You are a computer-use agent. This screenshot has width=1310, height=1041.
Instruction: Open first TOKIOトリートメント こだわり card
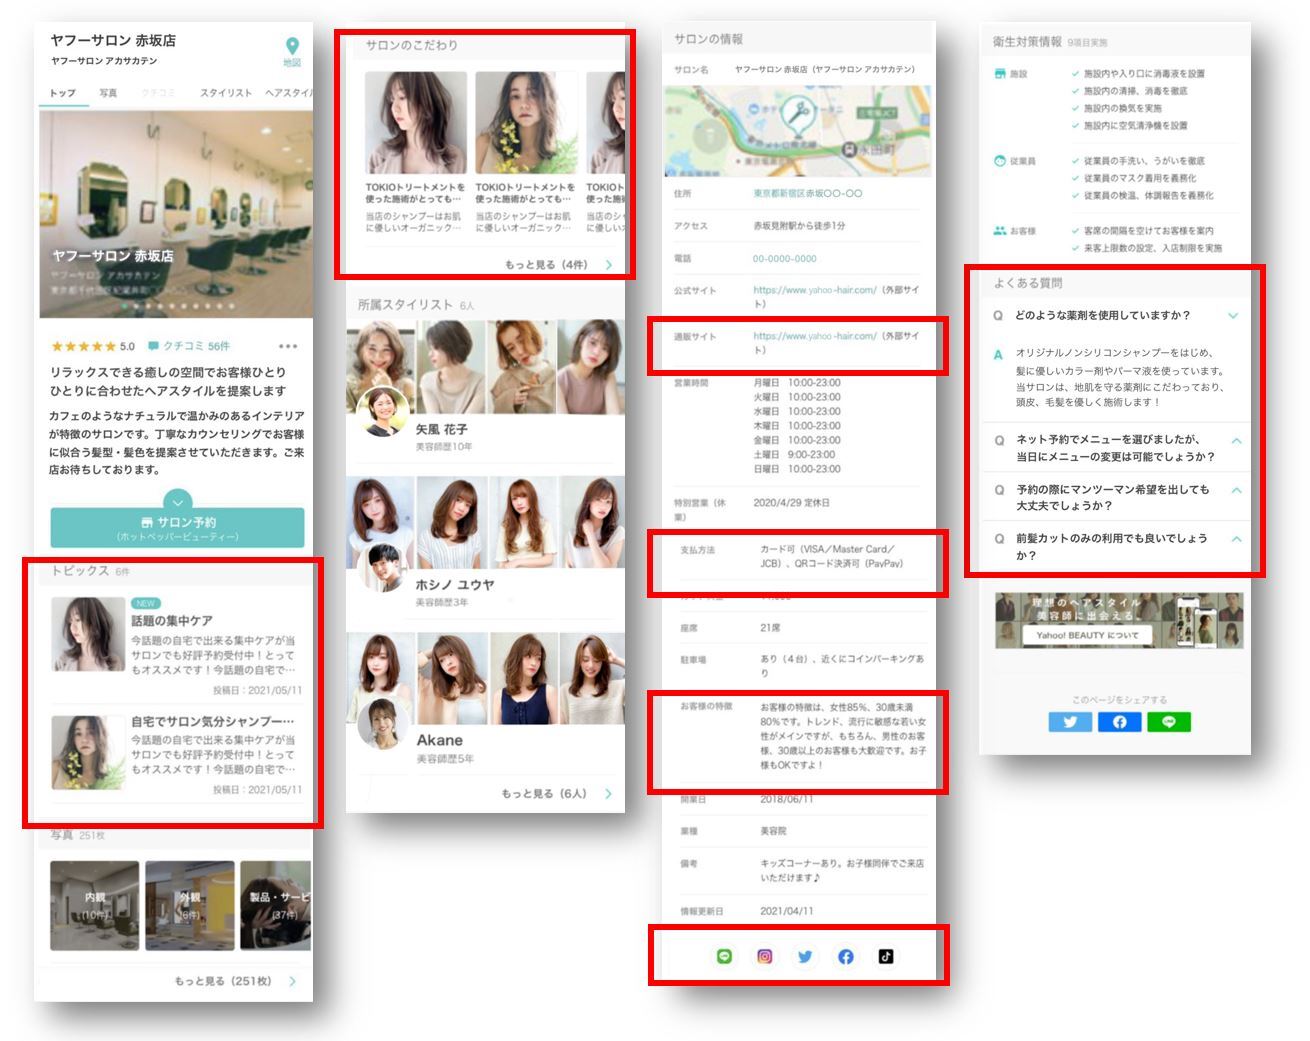click(x=416, y=152)
